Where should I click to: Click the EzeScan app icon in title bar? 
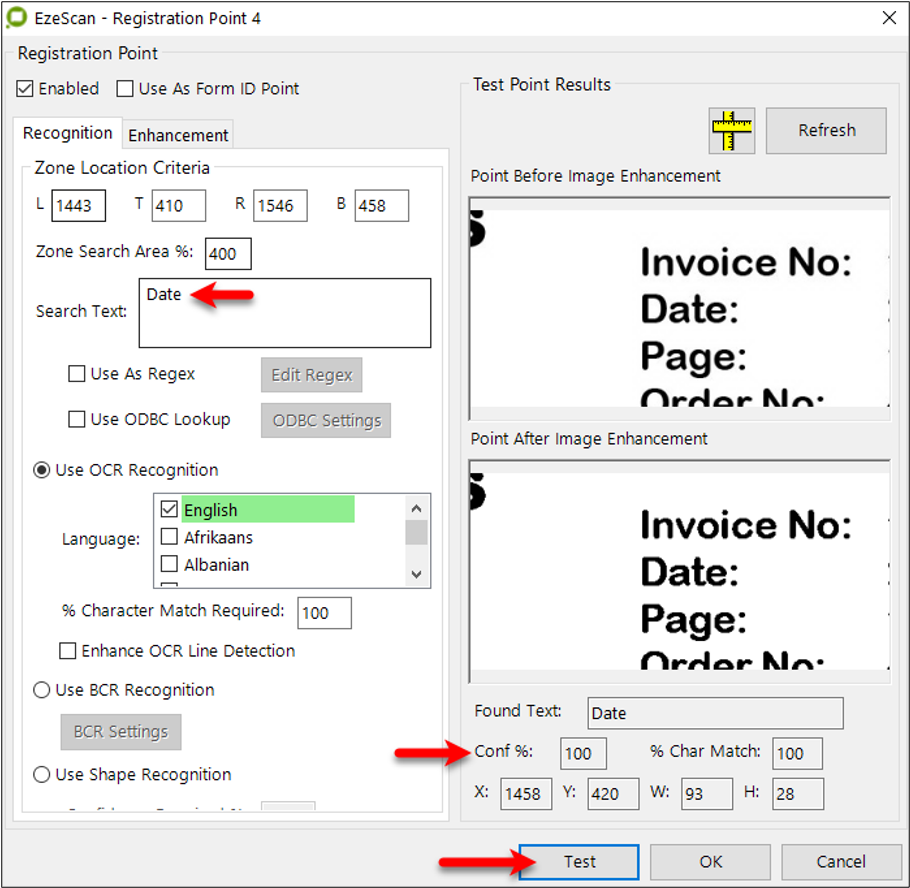[x=17, y=17]
